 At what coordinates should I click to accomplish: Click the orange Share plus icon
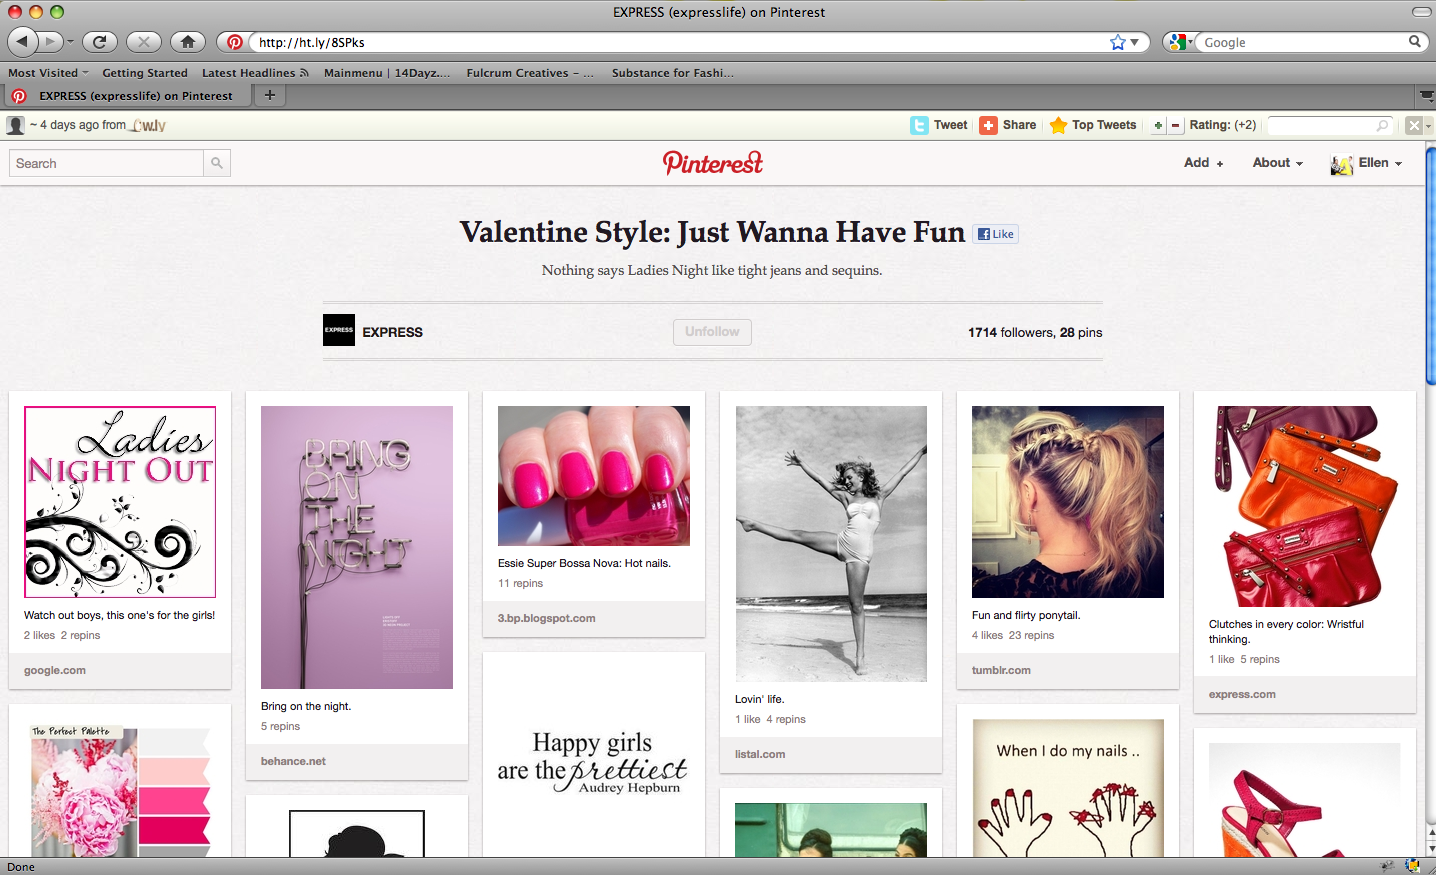[x=988, y=125]
